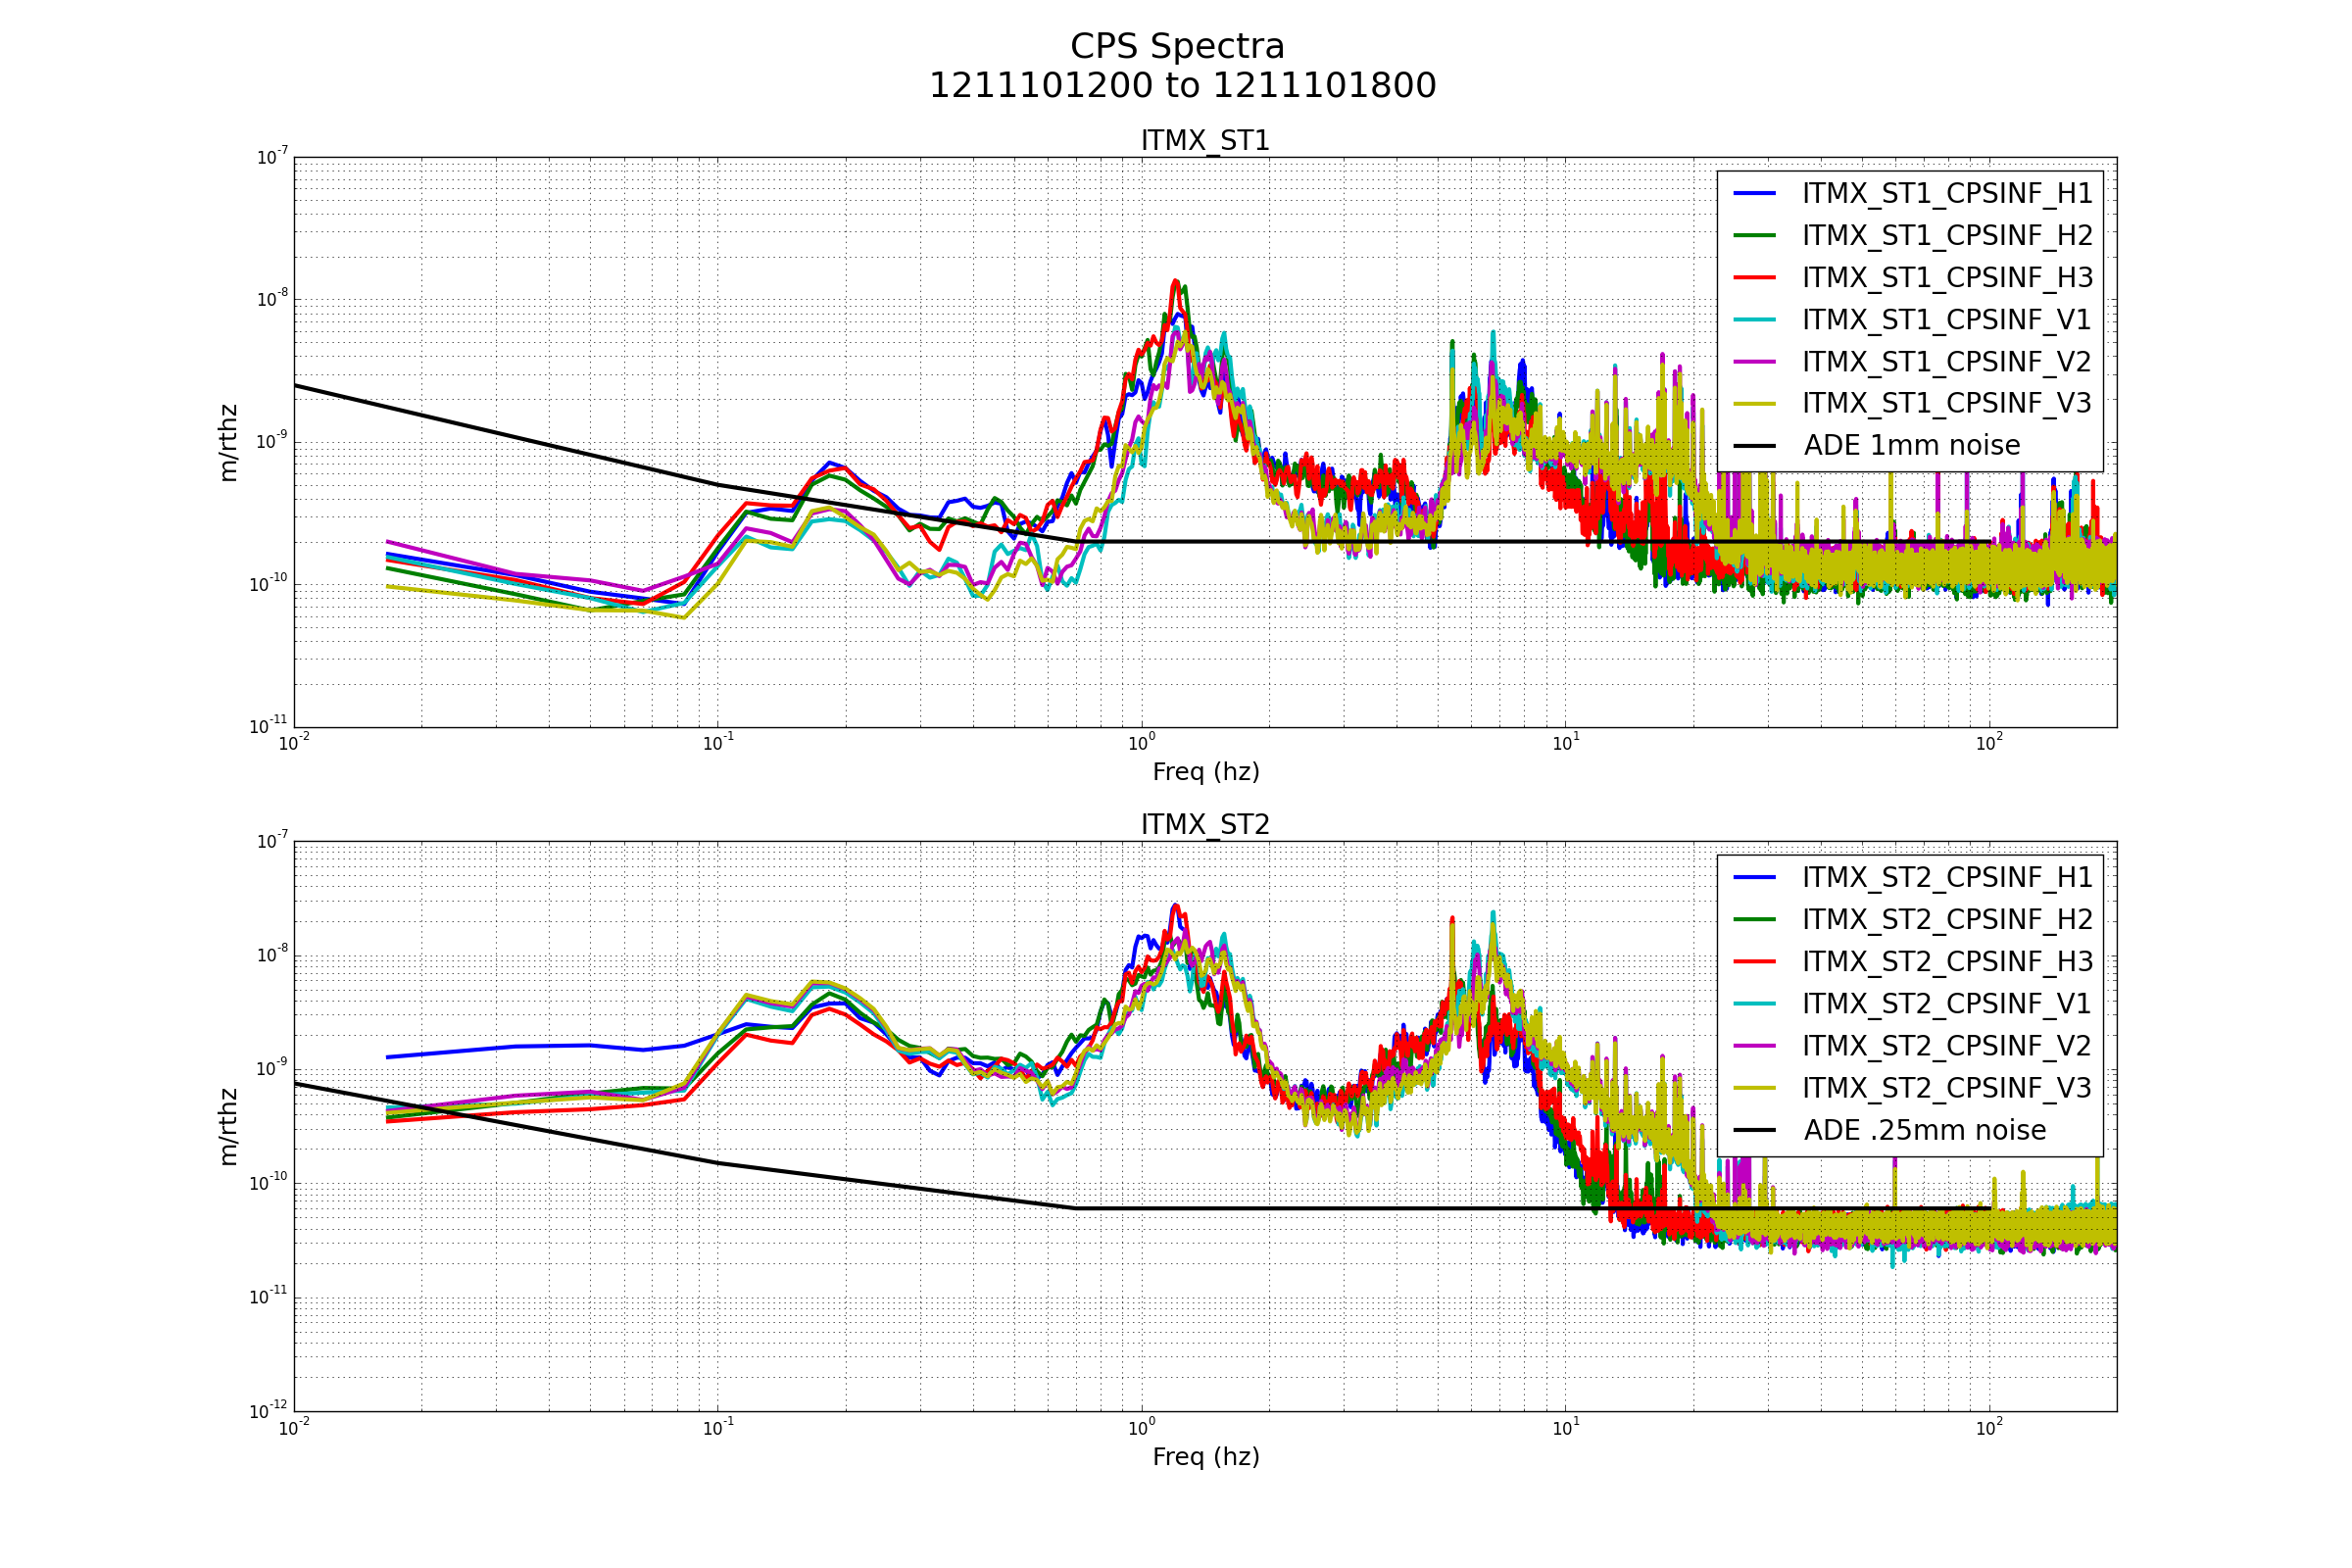Click ITMX_ST1_CPSINF_H2 green legend line
This screenshot has width=2352, height=1568.
[x=1755, y=236]
